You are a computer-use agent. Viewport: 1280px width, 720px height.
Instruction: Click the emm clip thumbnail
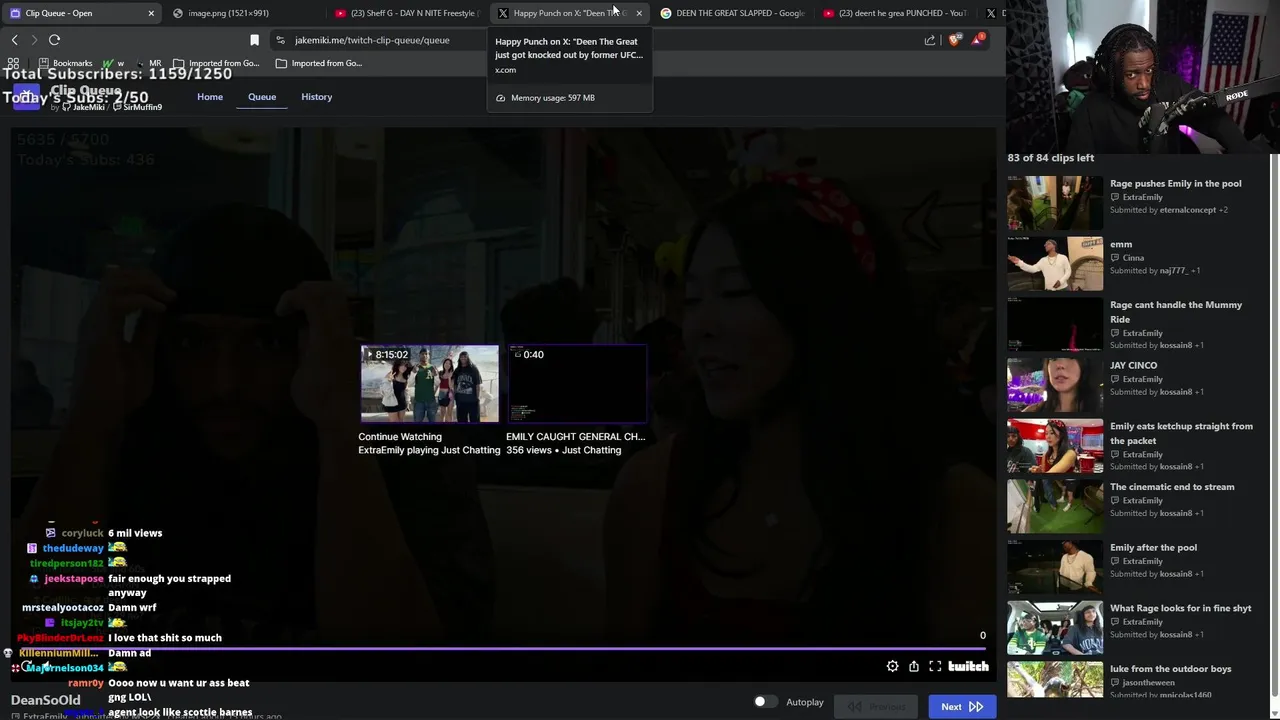[x=1054, y=264]
